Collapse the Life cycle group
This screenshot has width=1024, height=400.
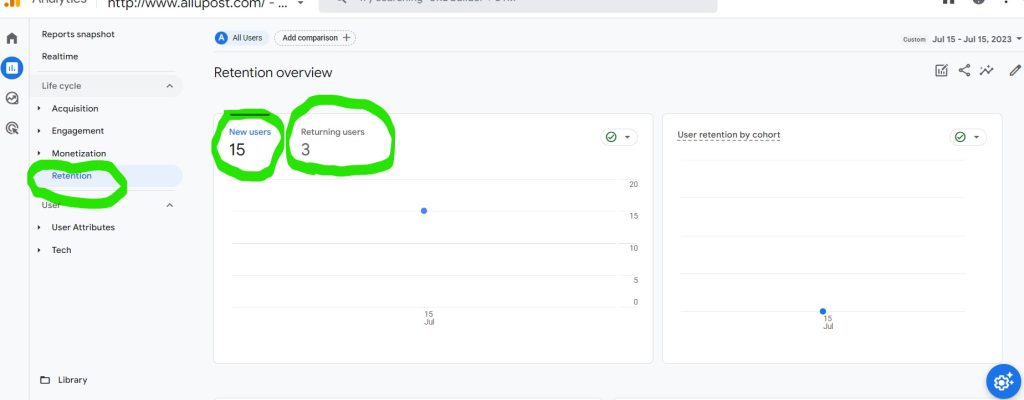(x=169, y=86)
